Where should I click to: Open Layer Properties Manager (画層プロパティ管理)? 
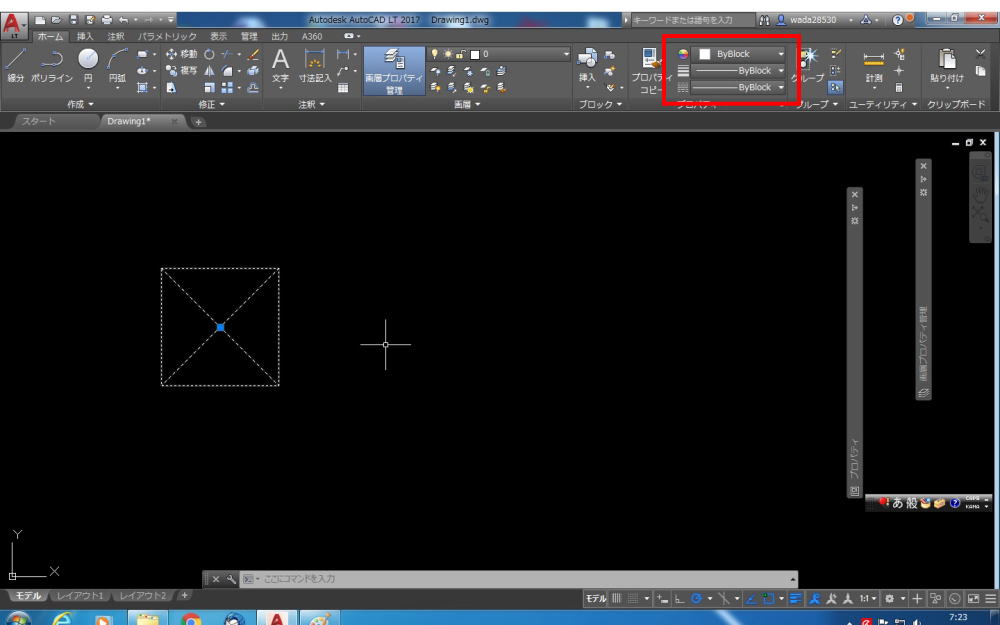(394, 71)
